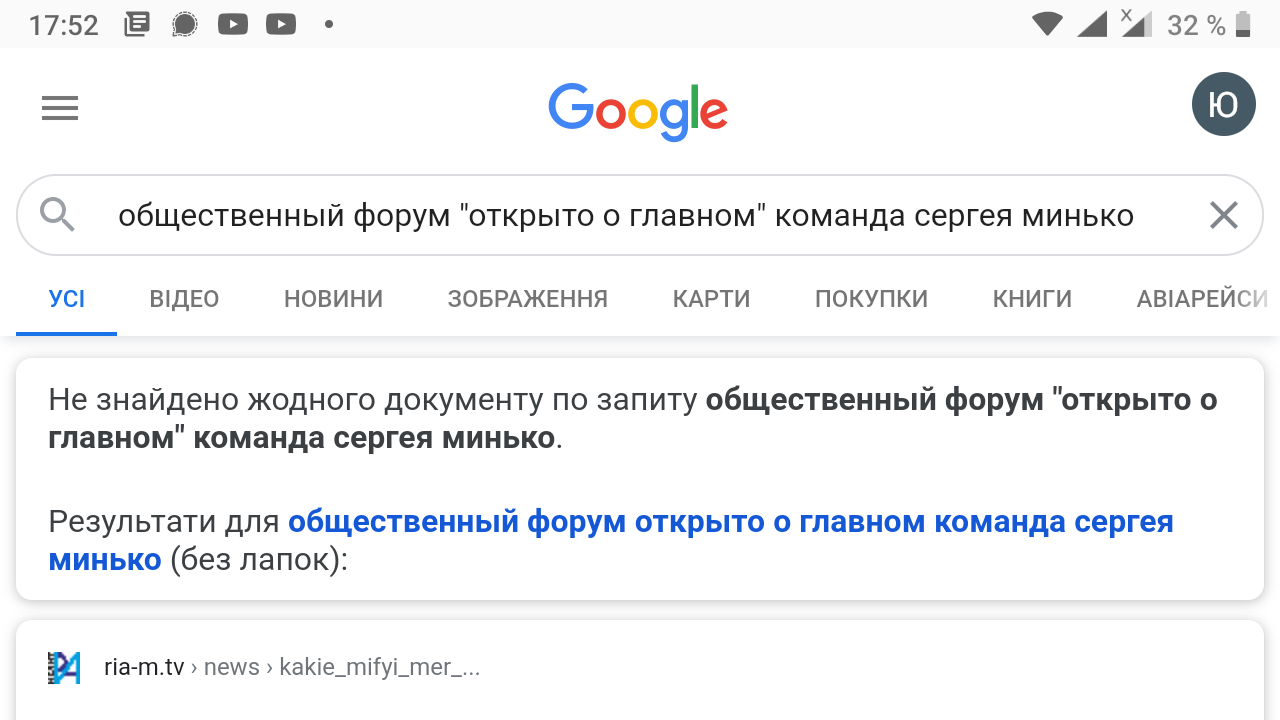Clear the search query with X
Screen dimensions: 1280x720
pos(1223,215)
